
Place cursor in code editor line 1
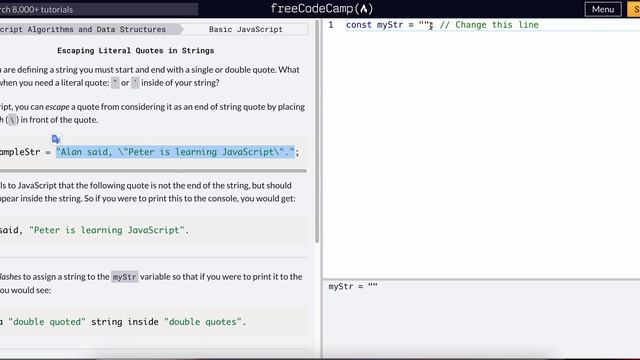pyautogui.click(x=493, y=25)
